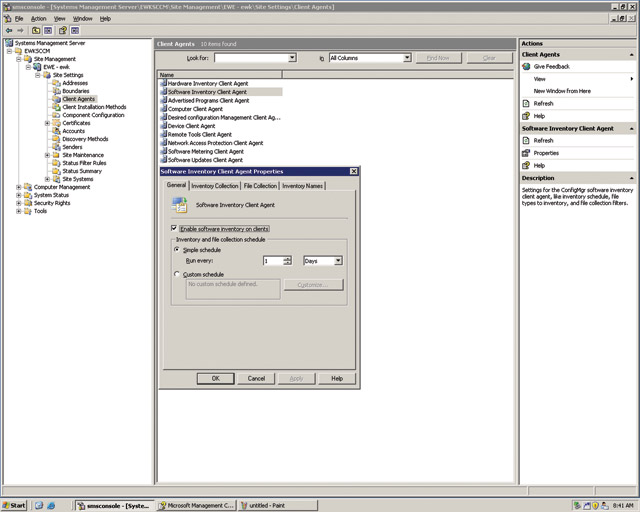This screenshot has height=512, width=640.
Task: Click the toolbar Help icon with question mark
Action: tap(62, 31)
